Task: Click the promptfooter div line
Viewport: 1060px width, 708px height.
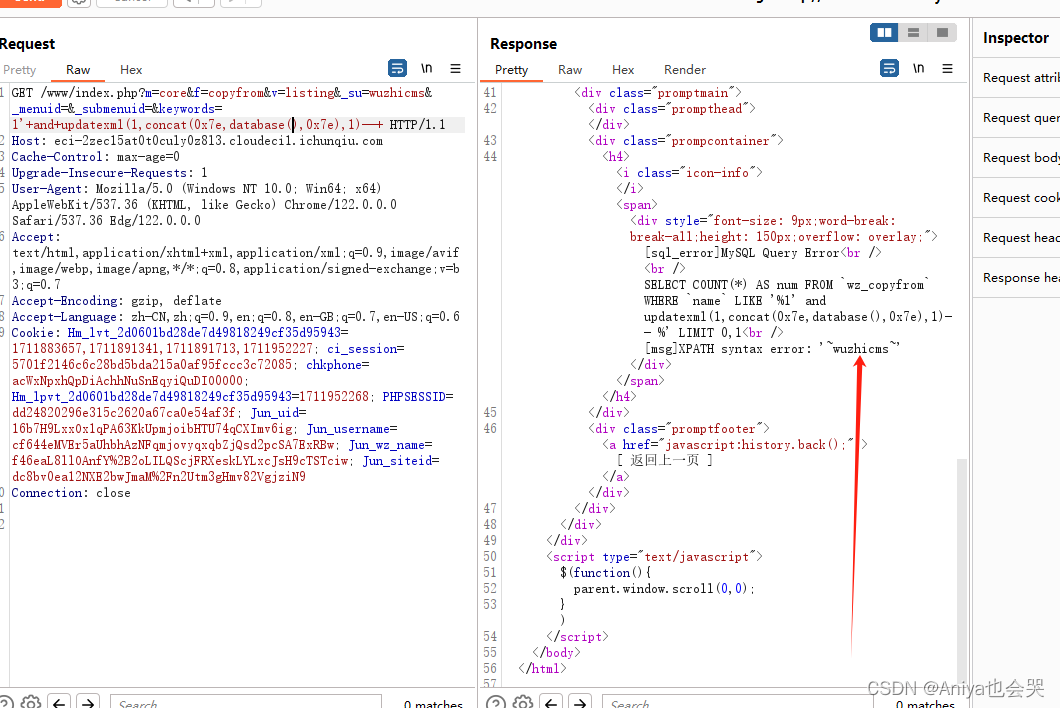Action: point(679,429)
